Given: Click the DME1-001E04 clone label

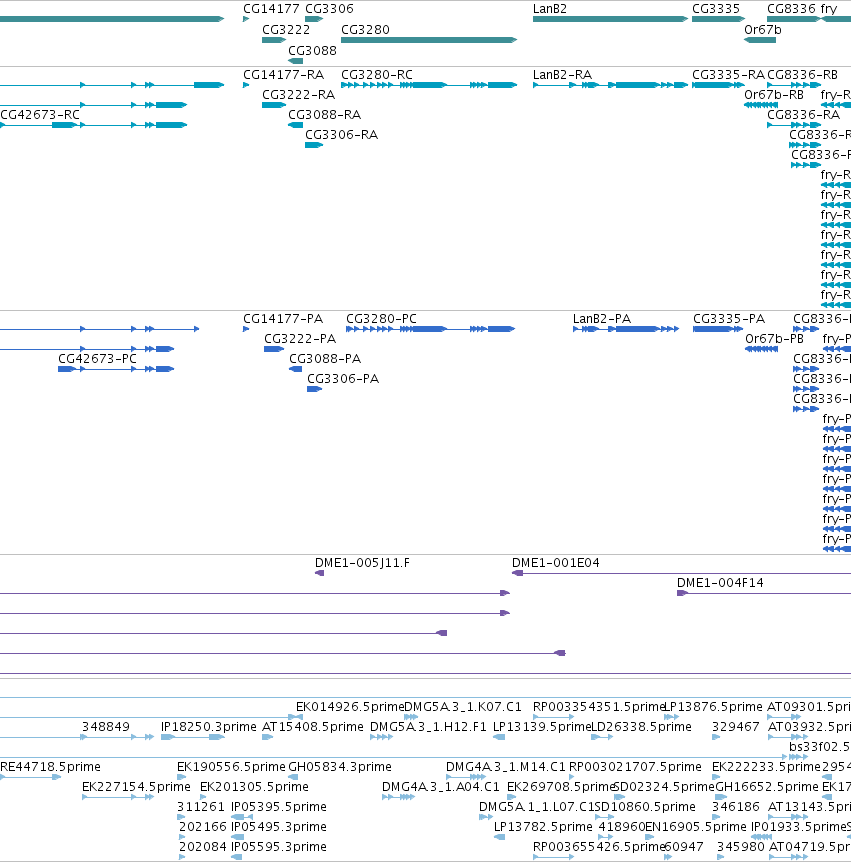Looking at the screenshot, I should tap(556, 563).
